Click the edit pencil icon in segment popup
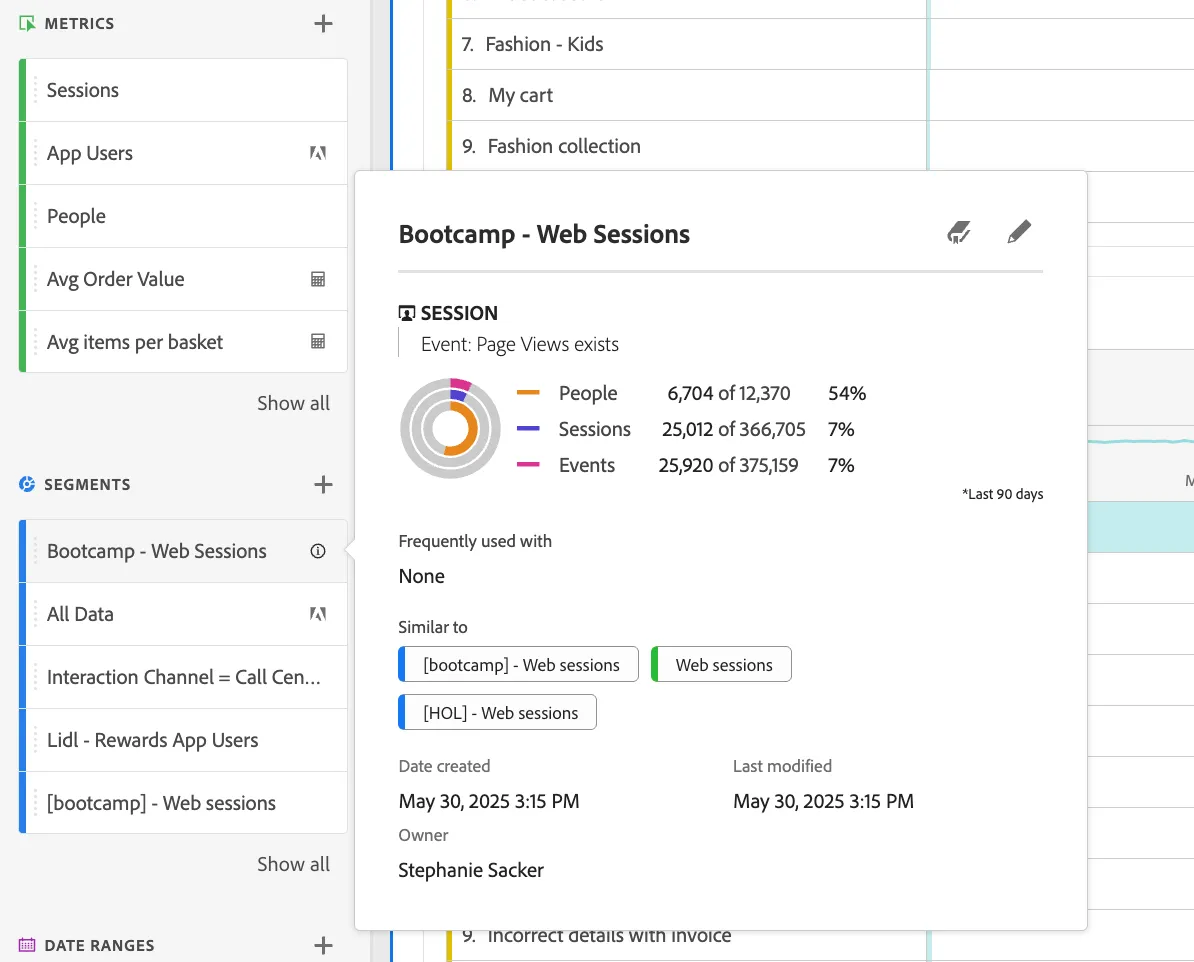Image resolution: width=1194 pixels, height=962 pixels. pos(1019,232)
